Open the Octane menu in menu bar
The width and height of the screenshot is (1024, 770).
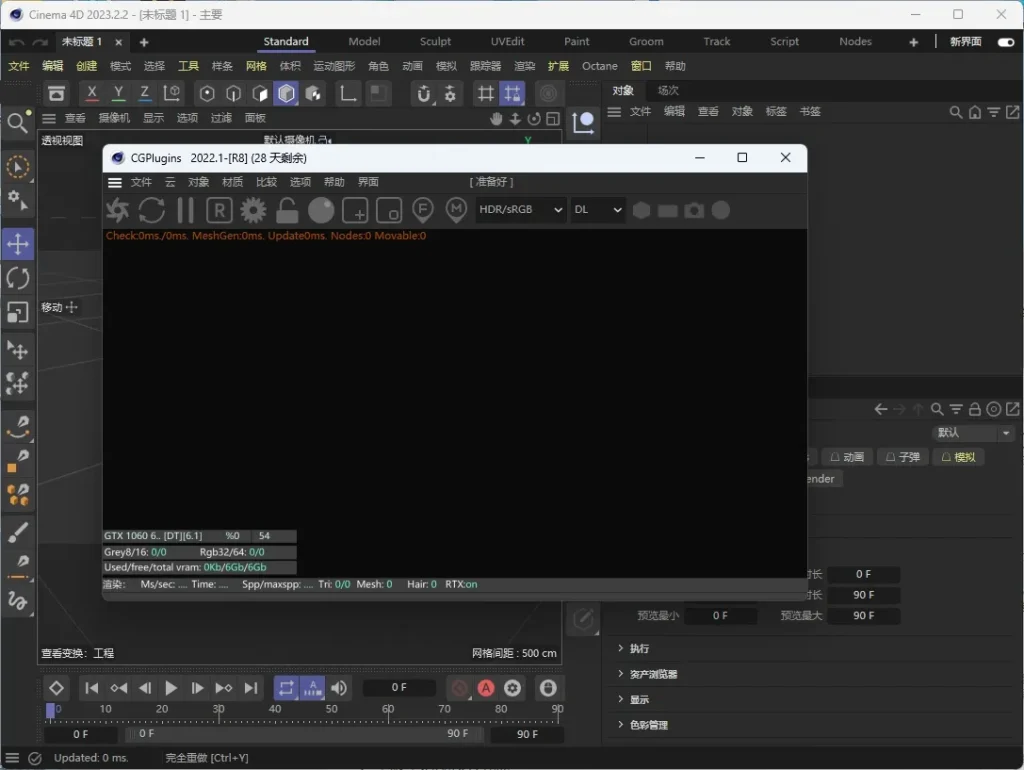point(600,66)
